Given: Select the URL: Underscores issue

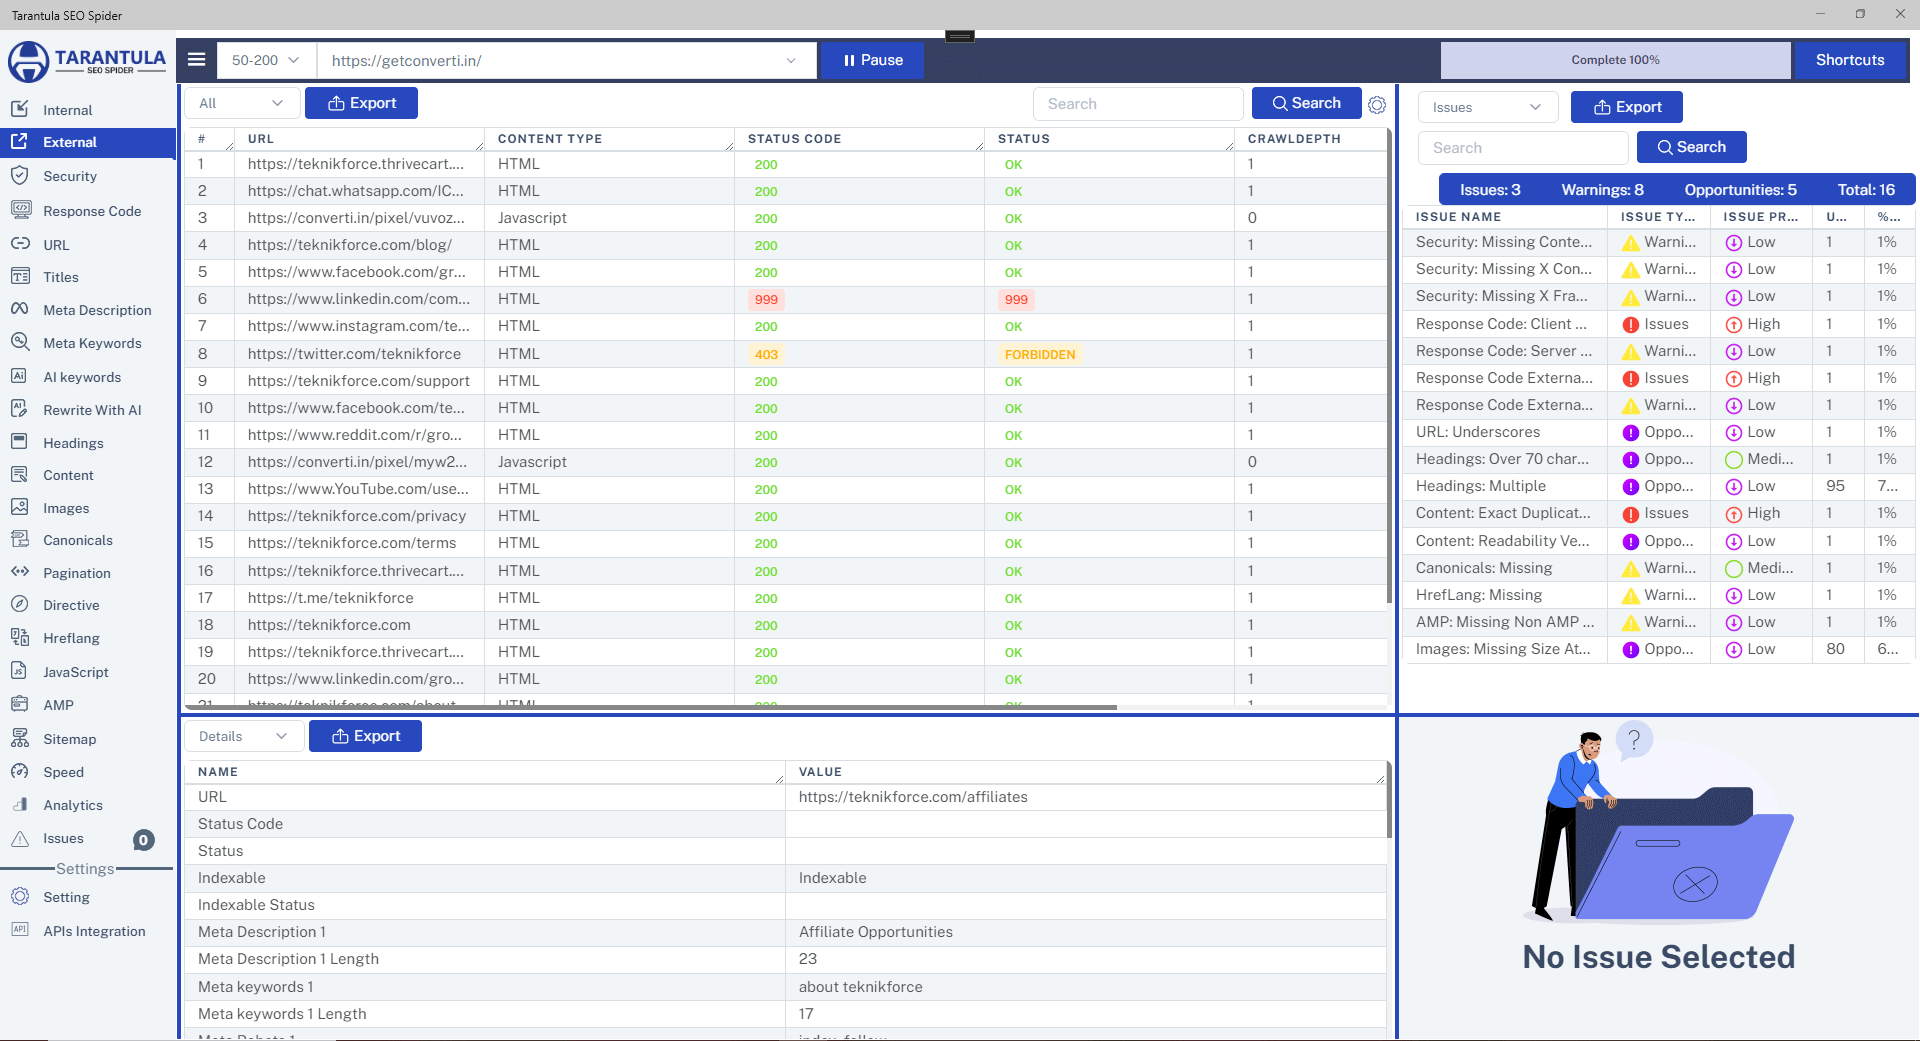Looking at the screenshot, I should tap(1658, 432).
